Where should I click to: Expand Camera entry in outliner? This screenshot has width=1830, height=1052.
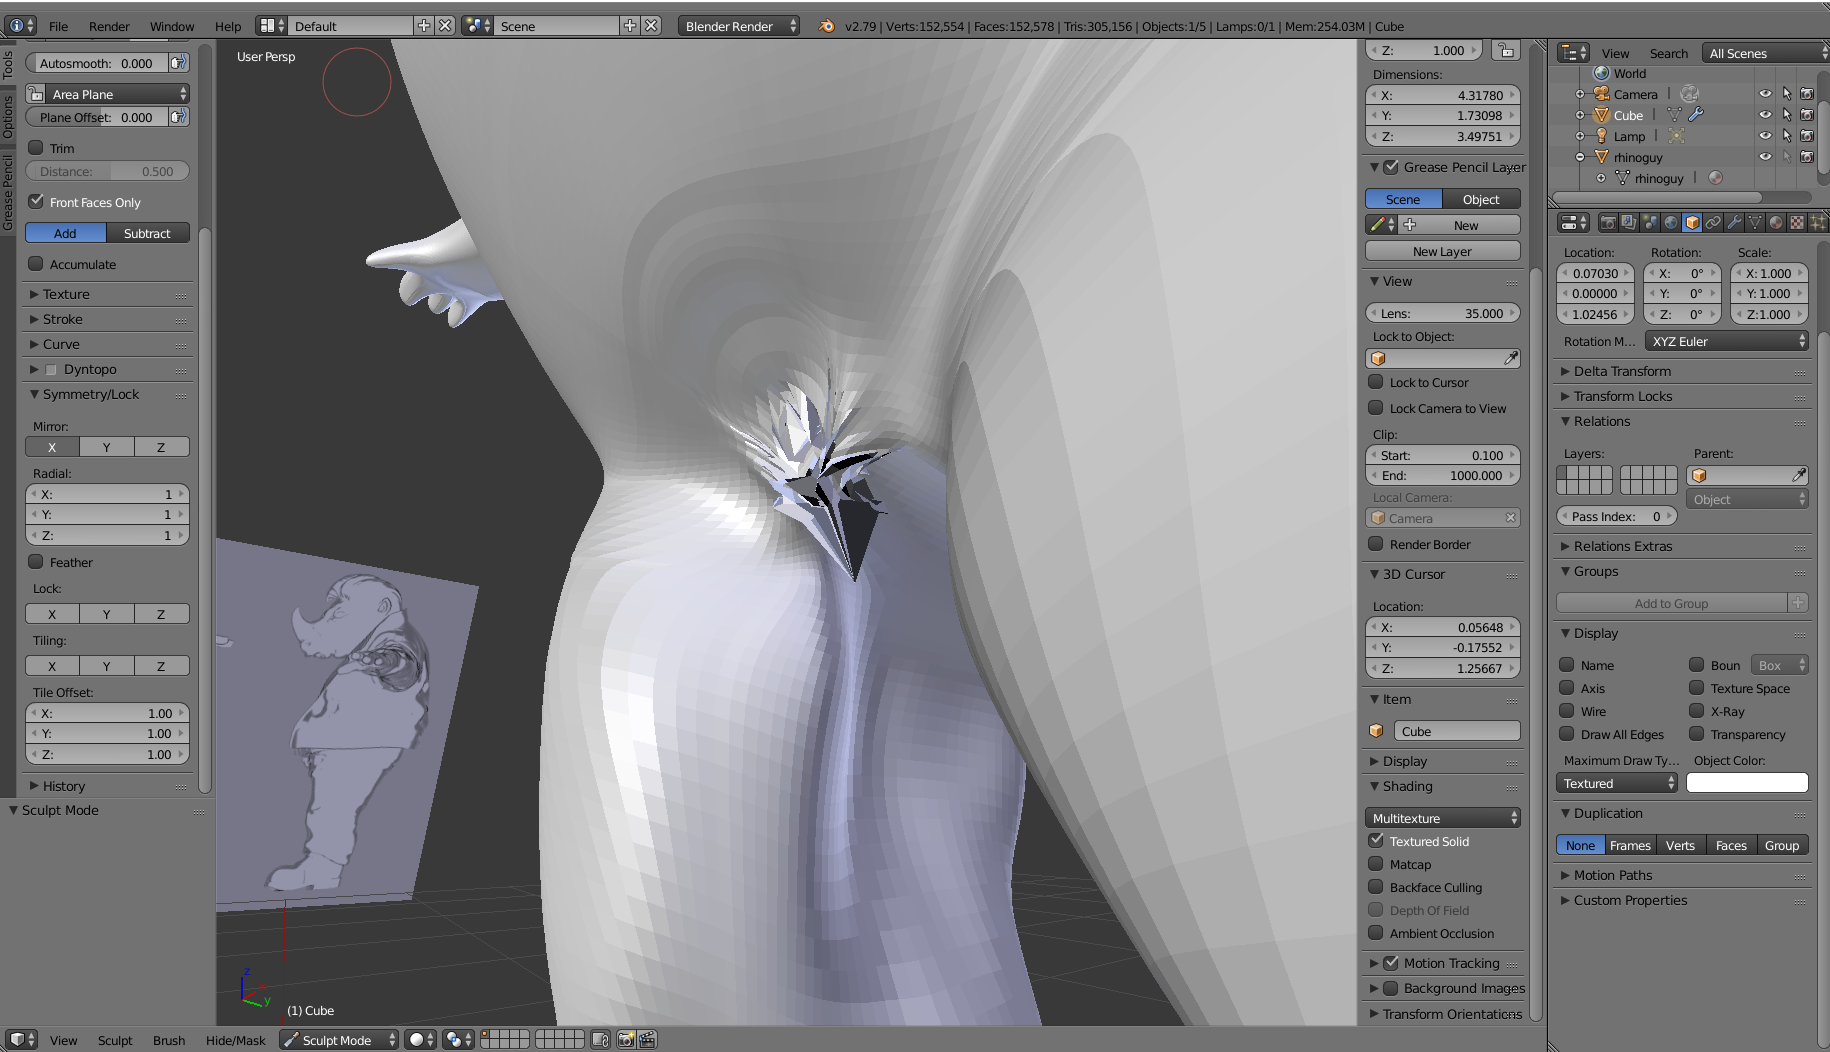point(1580,94)
